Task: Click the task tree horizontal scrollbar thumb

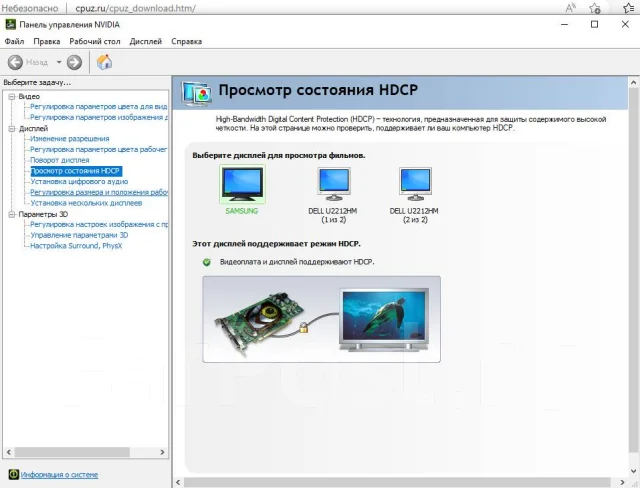Action: pyautogui.click(x=72, y=452)
